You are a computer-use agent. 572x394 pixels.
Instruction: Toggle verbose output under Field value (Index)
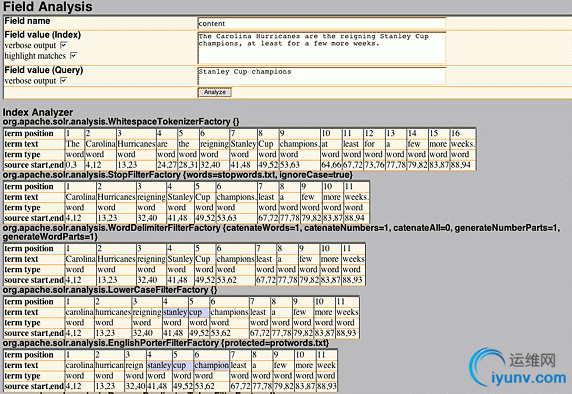63,45
